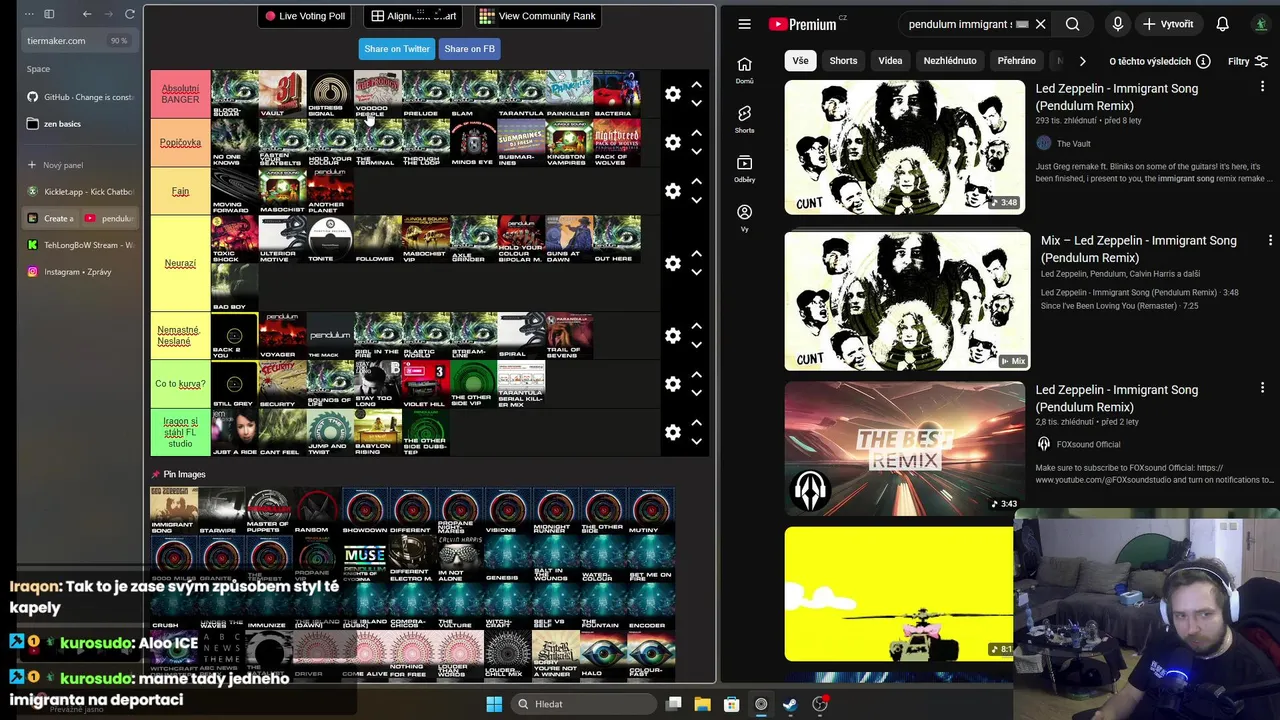Select Přehráno filter chip
Image resolution: width=1280 pixels, height=720 pixels.
pyautogui.click(x=1017, y=61)
